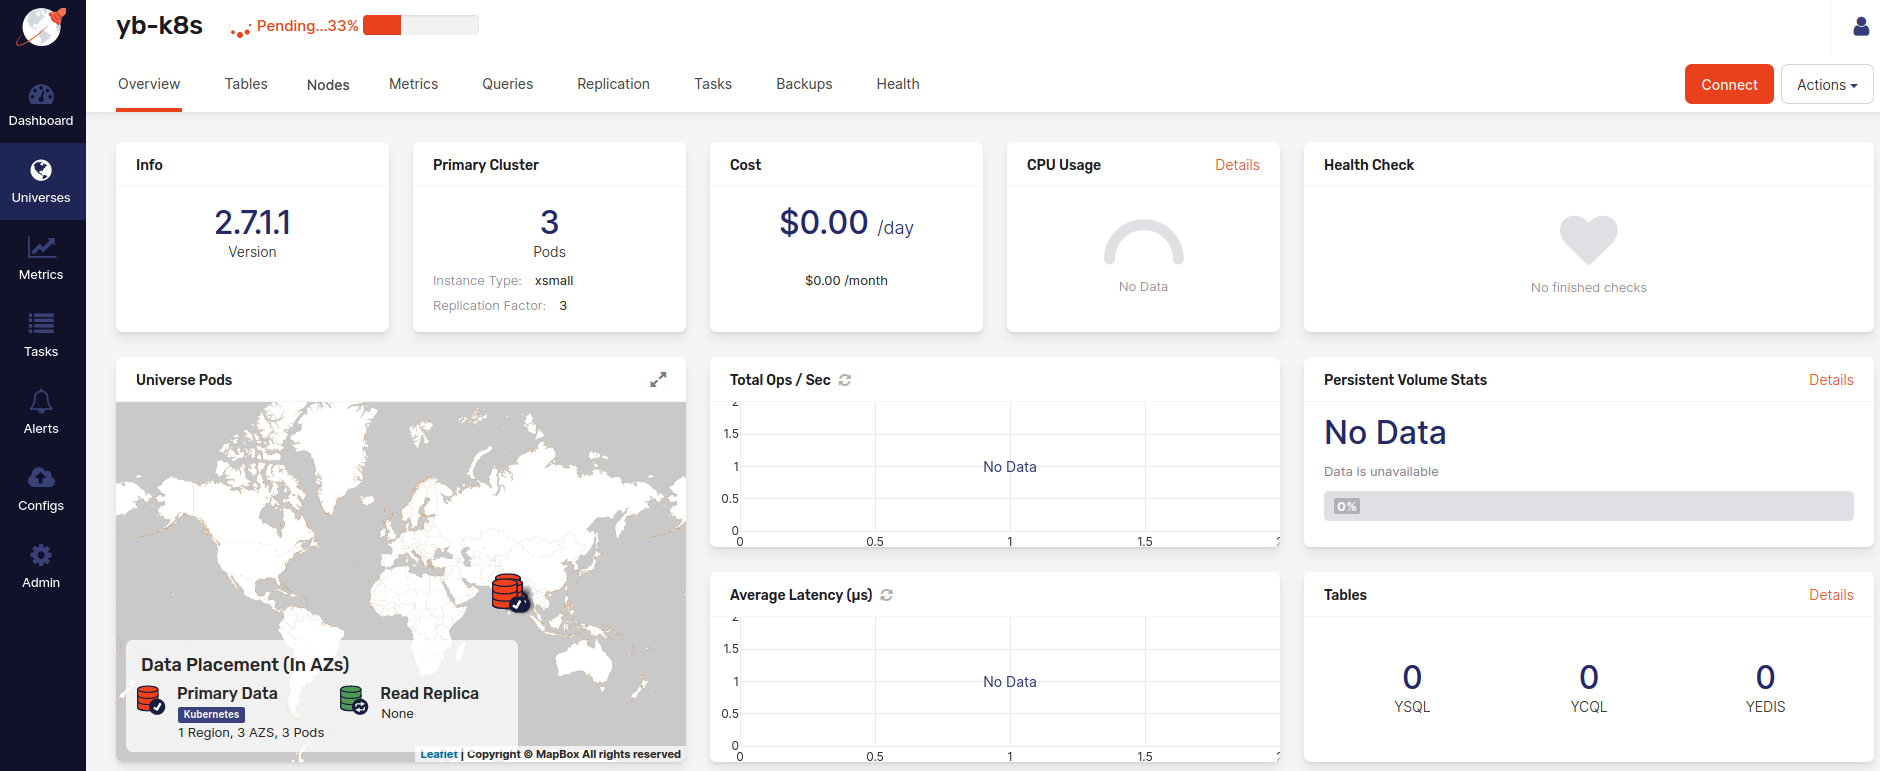Viewport: 1880px width, 771px height.
Task: Open the Configs cloud icon
Action: tap(41, 478)
